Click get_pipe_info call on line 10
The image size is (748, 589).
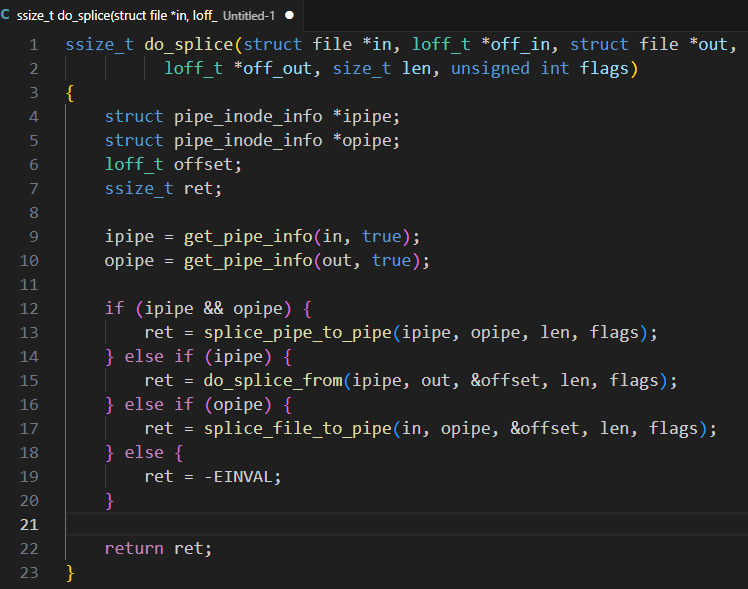coord(248,261)
